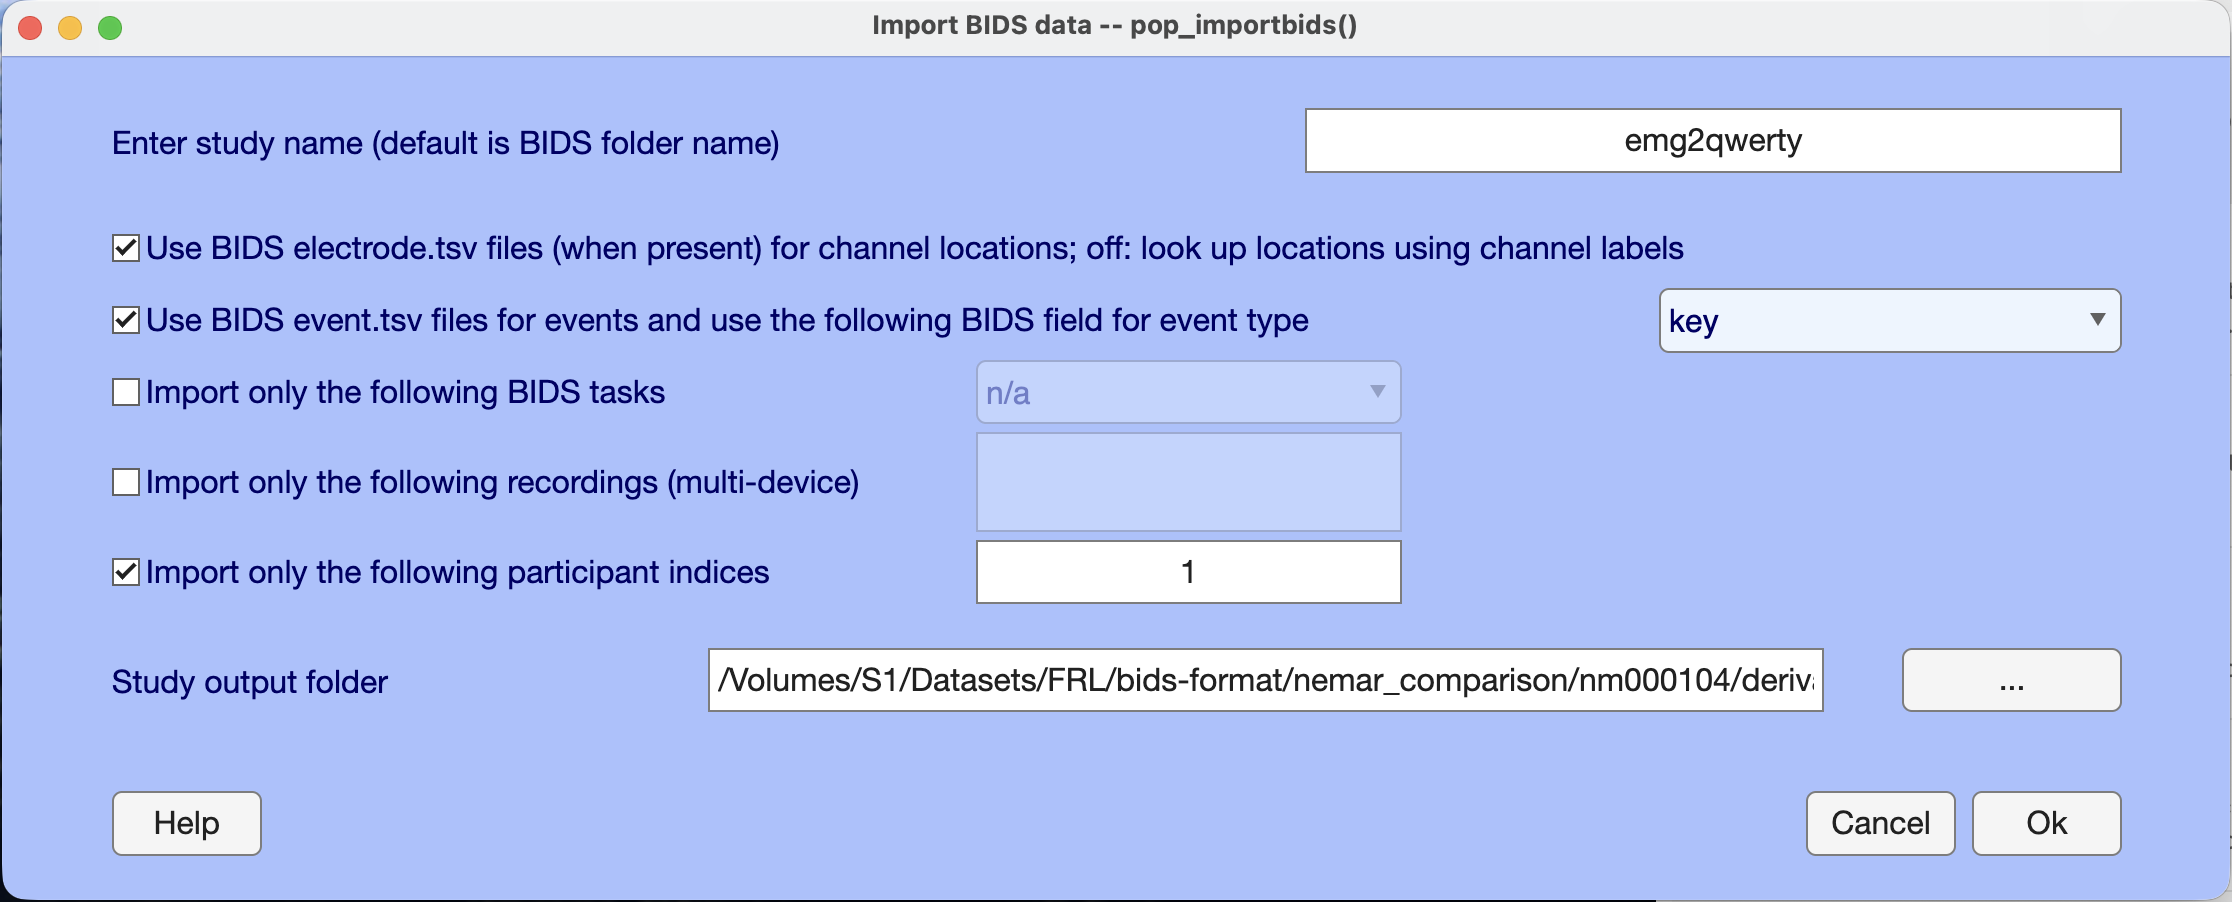Uncheck Use BIDS electrode.tsv files option
The image size is (2232, 902).
(x=126, y=248)
